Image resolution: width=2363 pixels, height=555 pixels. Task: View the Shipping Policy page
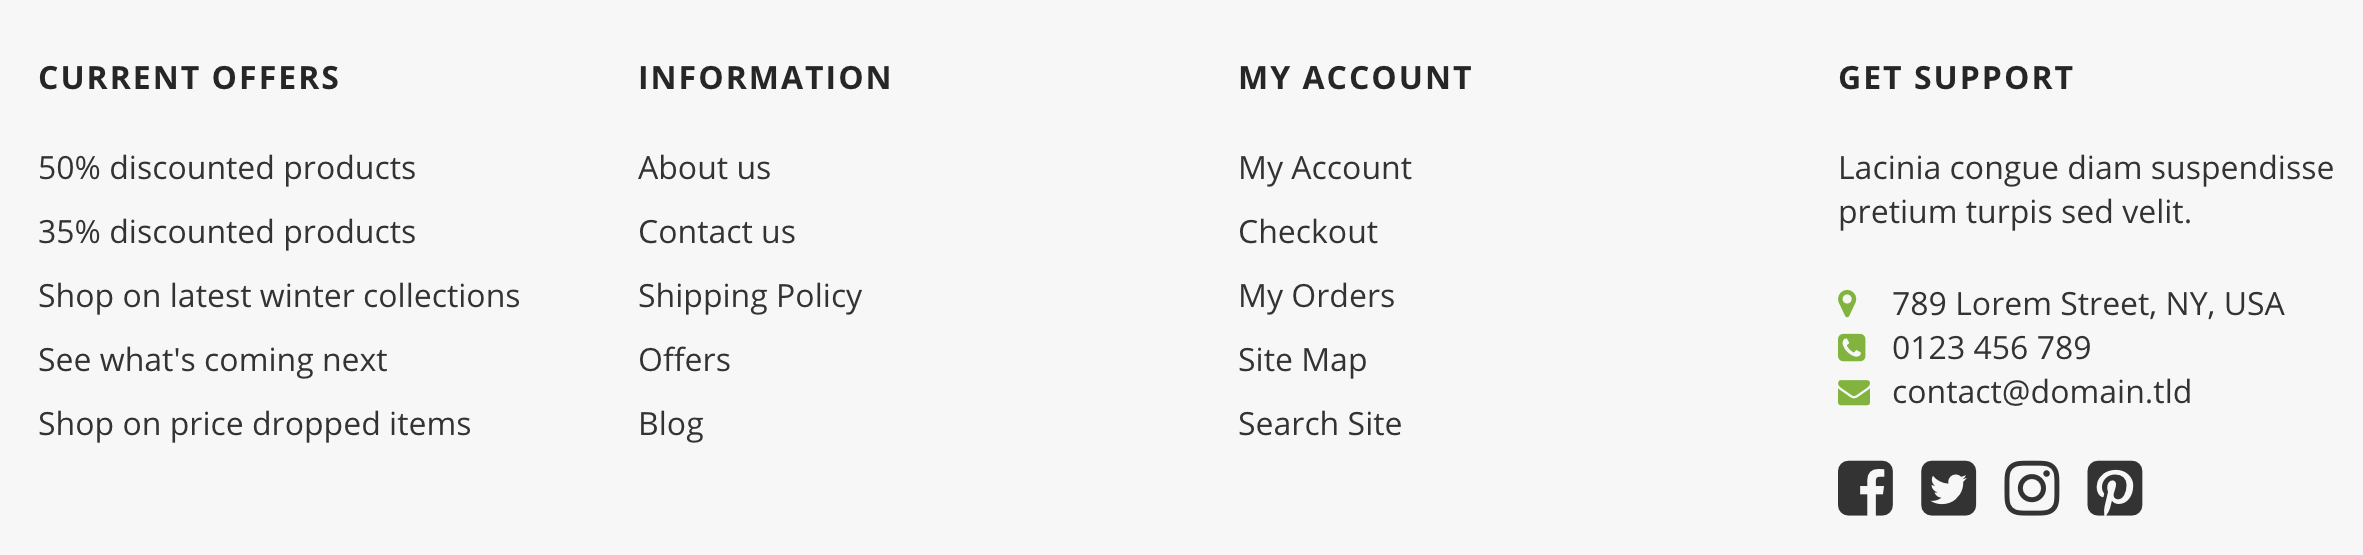click(750, 296)
